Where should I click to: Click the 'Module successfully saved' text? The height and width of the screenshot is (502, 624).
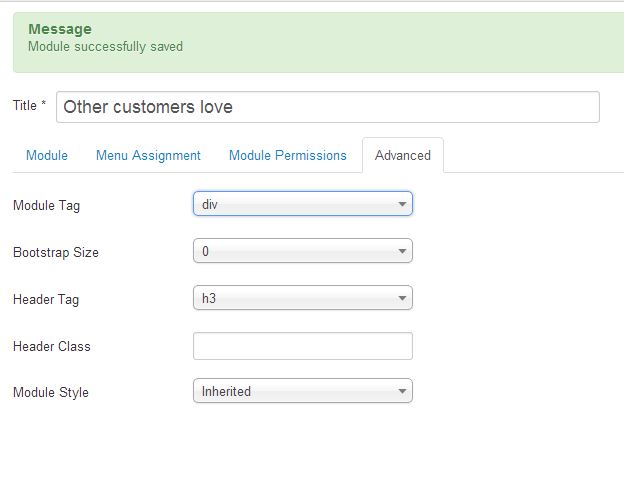(105, 46)
